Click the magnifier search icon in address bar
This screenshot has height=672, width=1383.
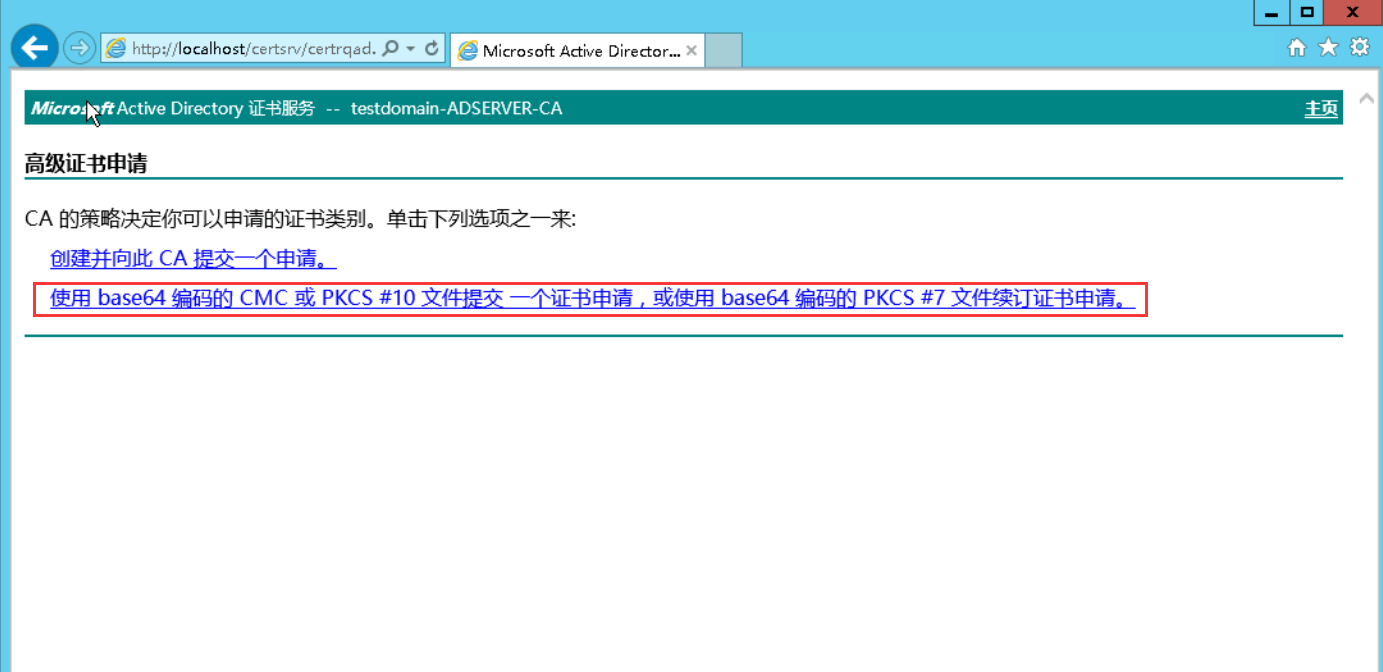[390, 48]
